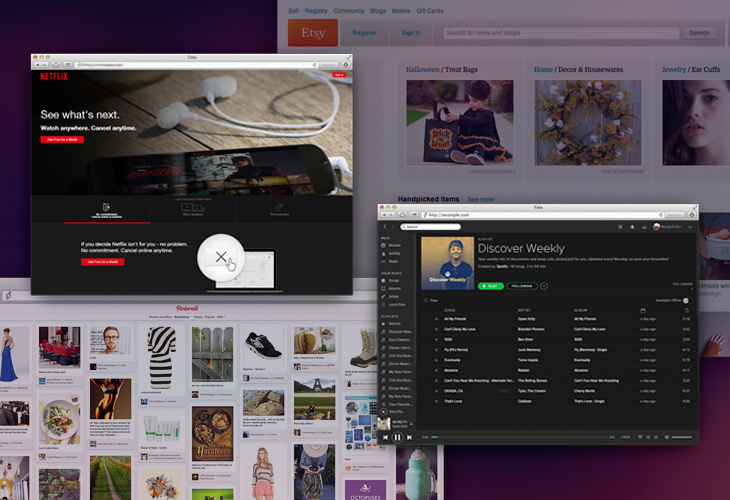
Task: Open Register on the Etsy page
Action: (365, 33)
